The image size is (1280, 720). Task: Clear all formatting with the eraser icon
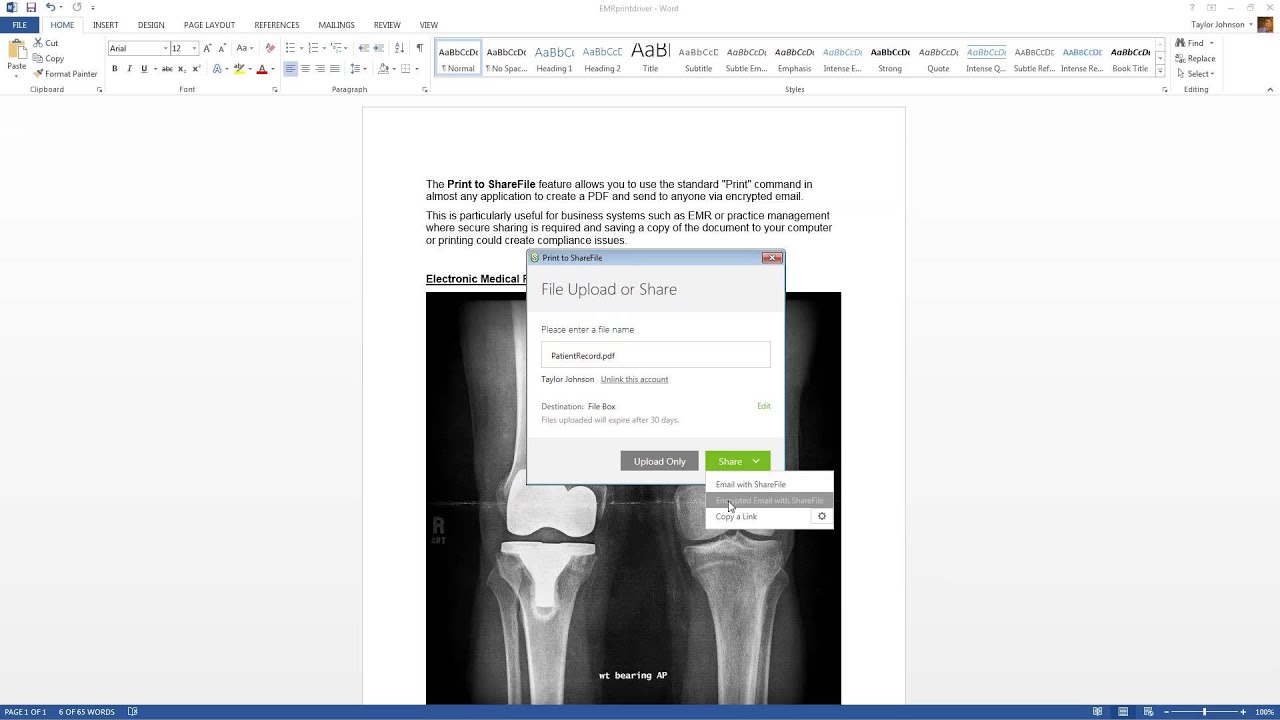pos(270,48)
